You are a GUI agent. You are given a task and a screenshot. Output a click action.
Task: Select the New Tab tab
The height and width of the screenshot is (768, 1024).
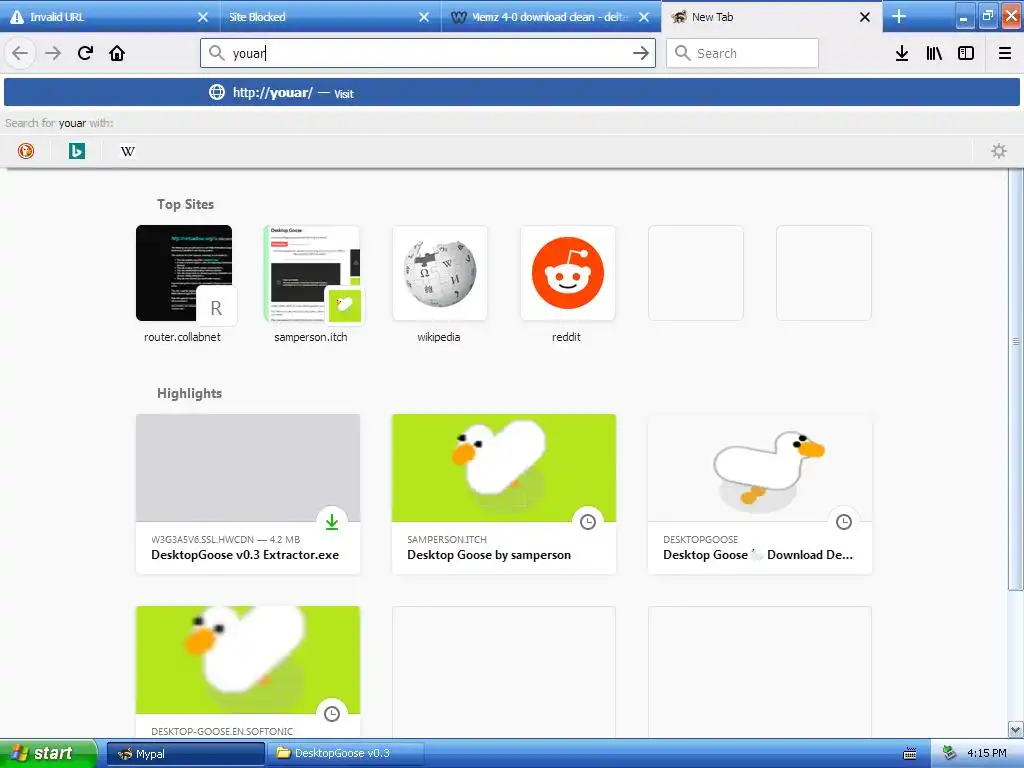(772, 16)
